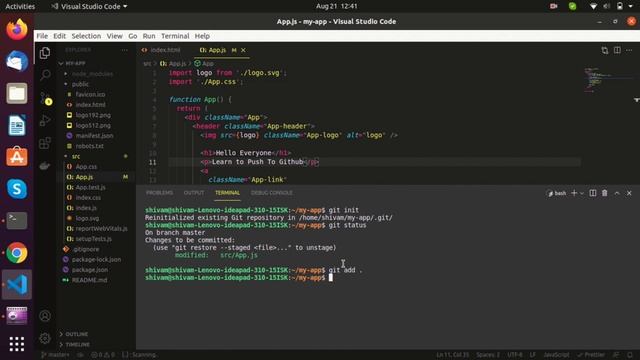Open the Extensions view icon
The width and height of the screenshot is (640, 360).
tap(45, 143)
